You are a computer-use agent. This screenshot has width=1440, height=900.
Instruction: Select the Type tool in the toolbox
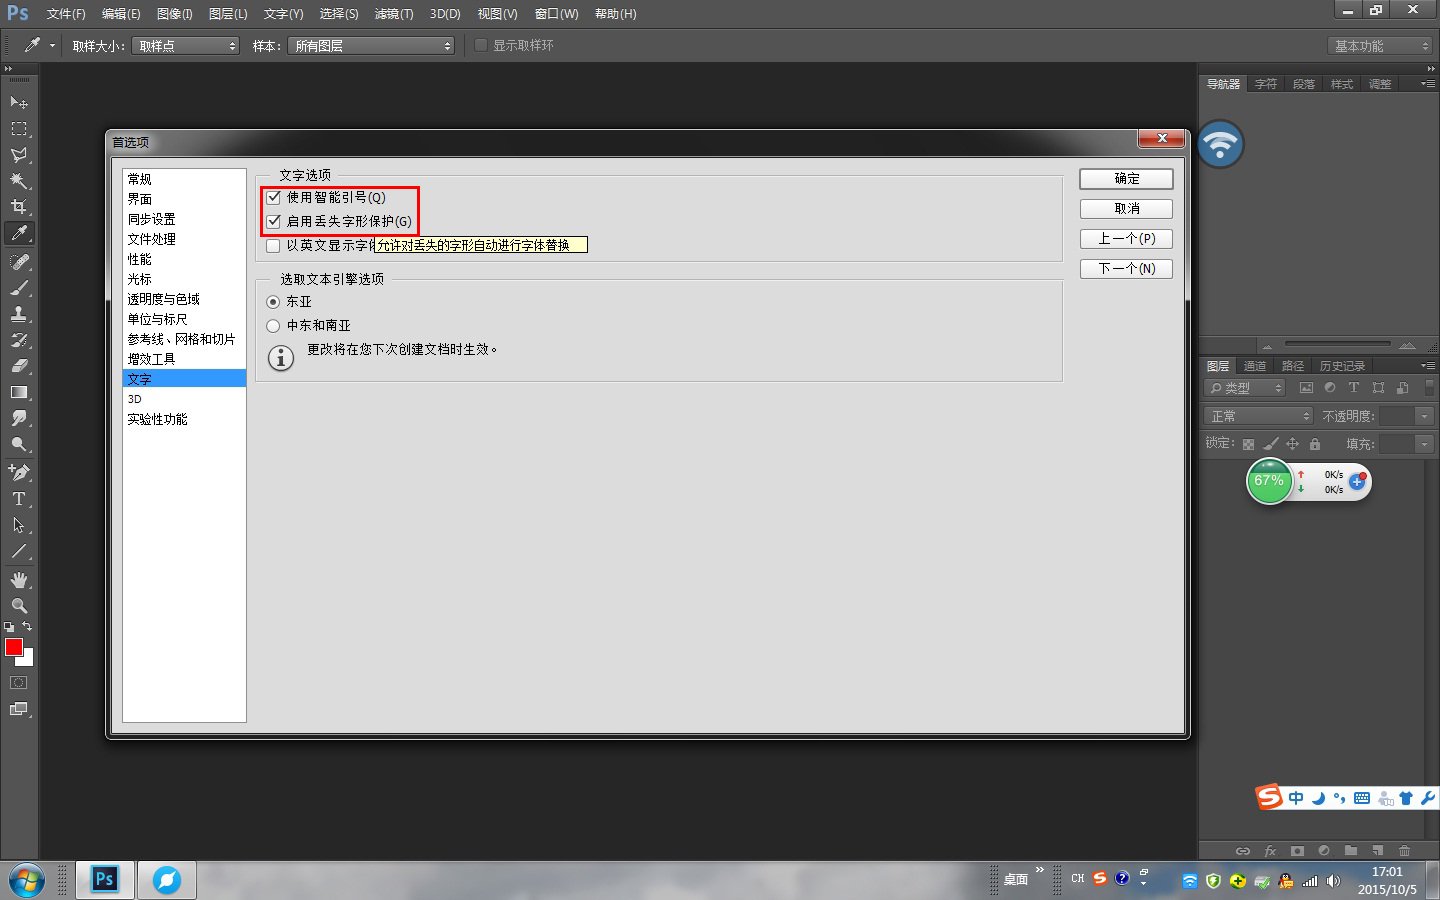click(x=20, y=499)
